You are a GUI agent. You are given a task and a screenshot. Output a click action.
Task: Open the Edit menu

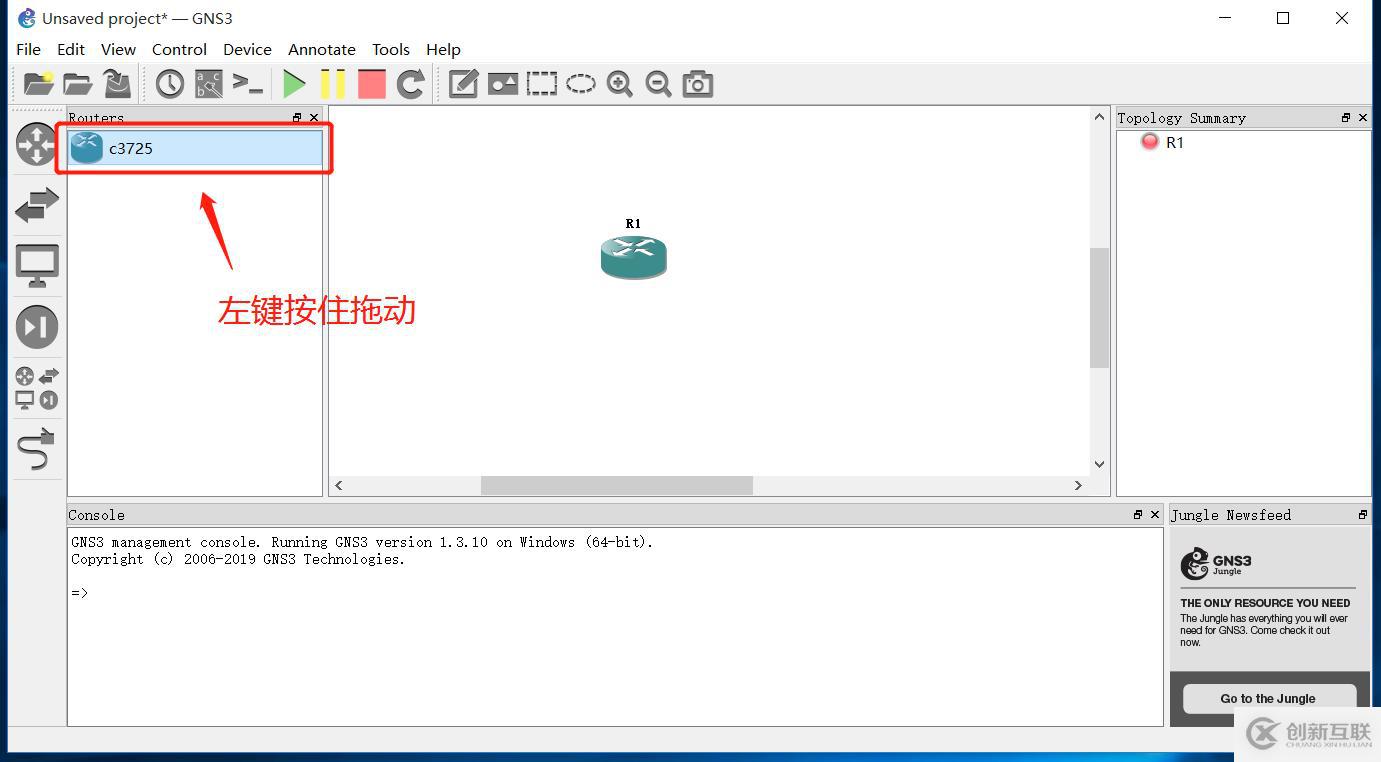click(71, 49)
